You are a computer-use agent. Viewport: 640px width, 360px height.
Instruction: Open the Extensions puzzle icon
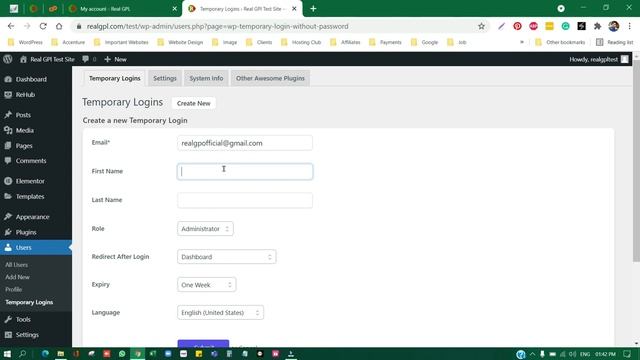coord(598,26)
